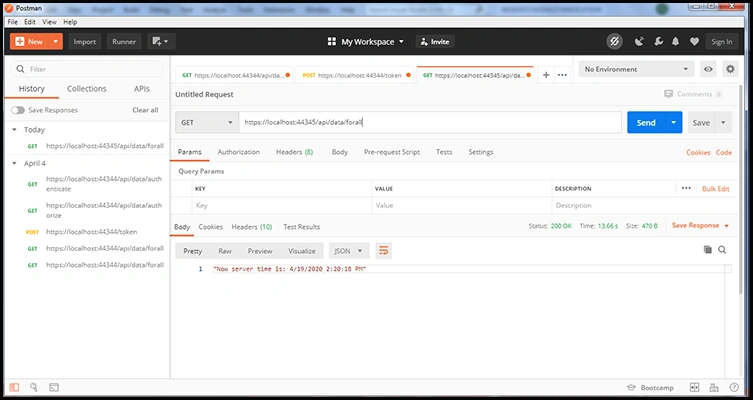The image size is (753, 400).
Task: Click the New button
Action: pyautogui.click(x=30, y=42)
